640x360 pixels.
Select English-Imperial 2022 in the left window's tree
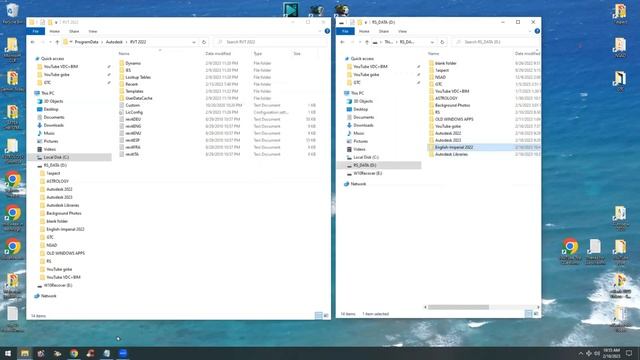click(x=65, y=229)
